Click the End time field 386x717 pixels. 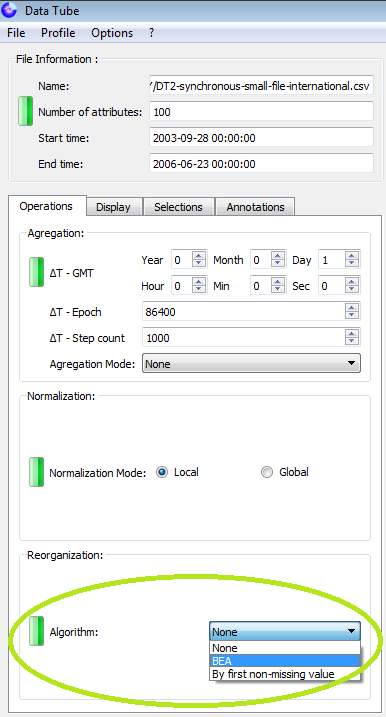(x=261, y=163)
